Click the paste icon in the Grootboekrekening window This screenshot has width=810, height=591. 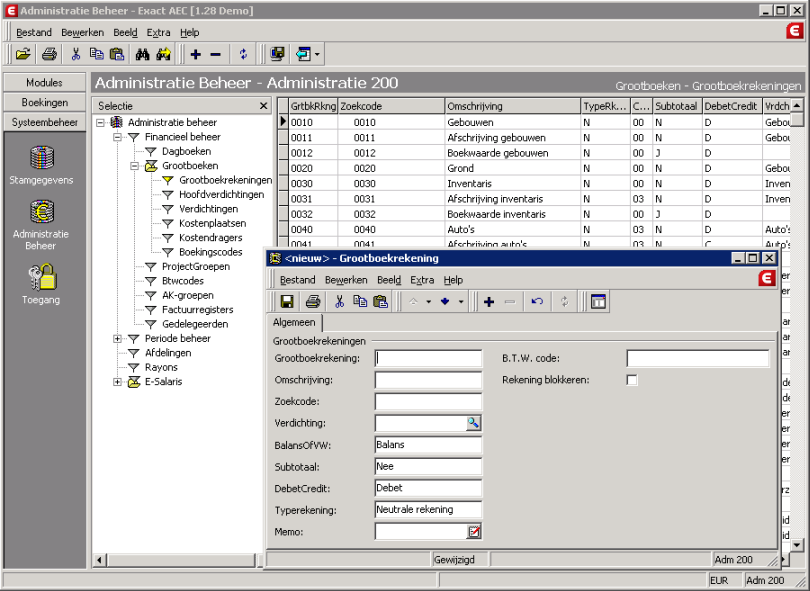[381, 302]
